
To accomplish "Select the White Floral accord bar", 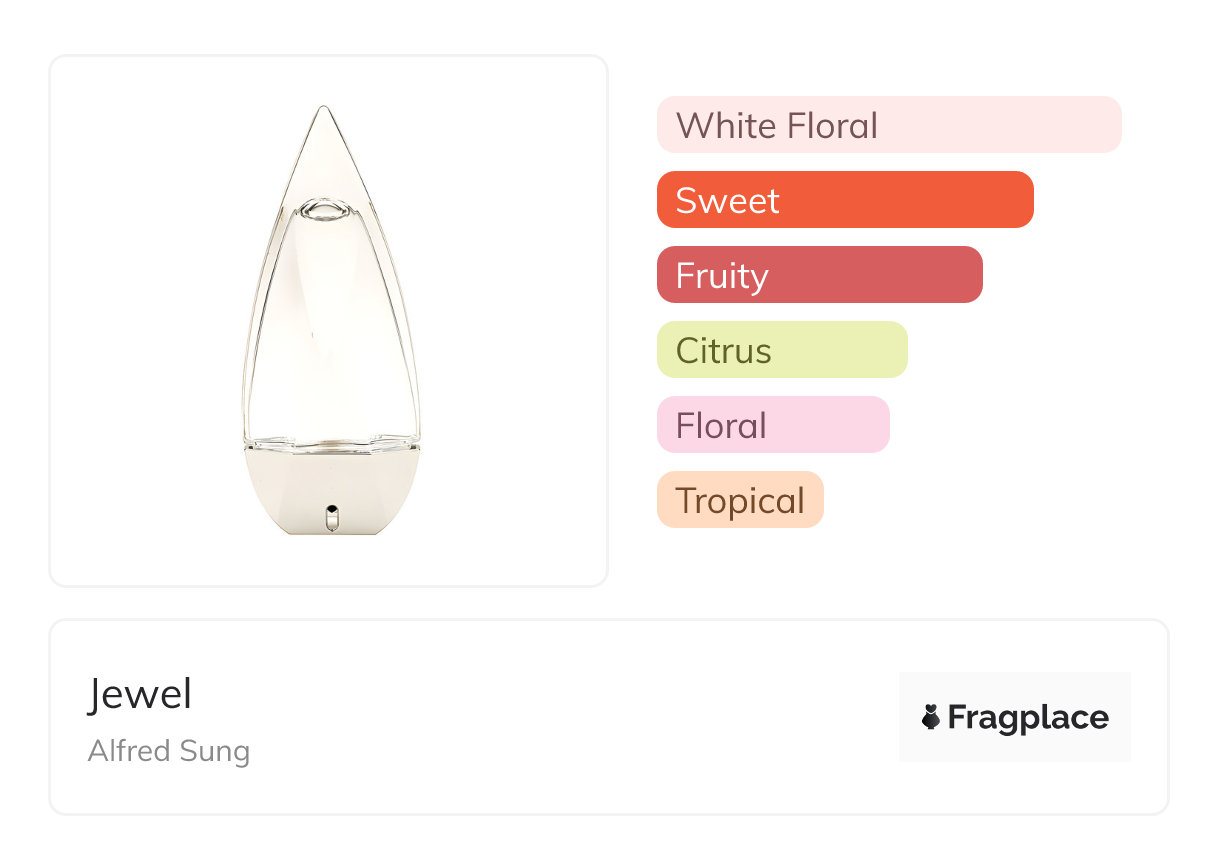I will 888,125.
